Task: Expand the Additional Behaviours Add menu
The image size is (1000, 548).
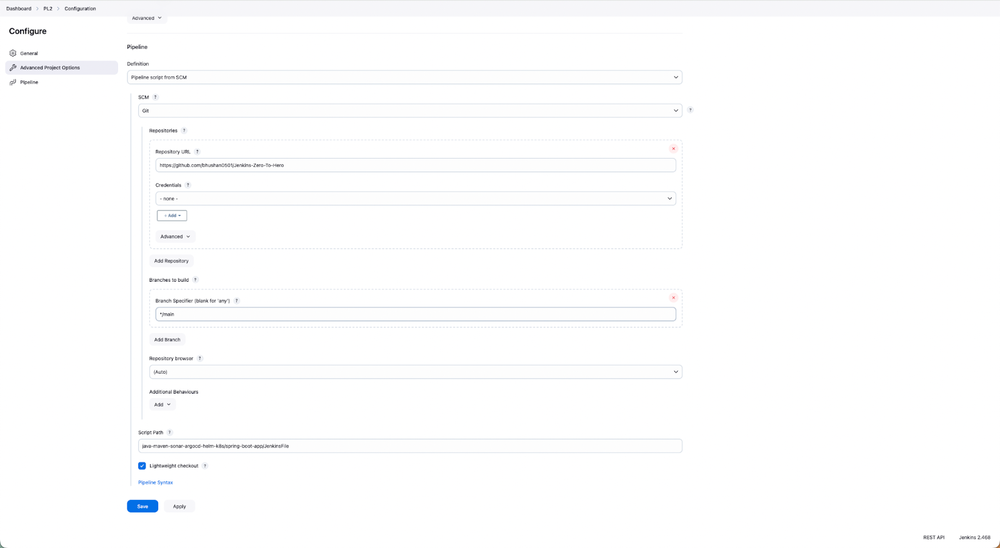Action: 163,405
